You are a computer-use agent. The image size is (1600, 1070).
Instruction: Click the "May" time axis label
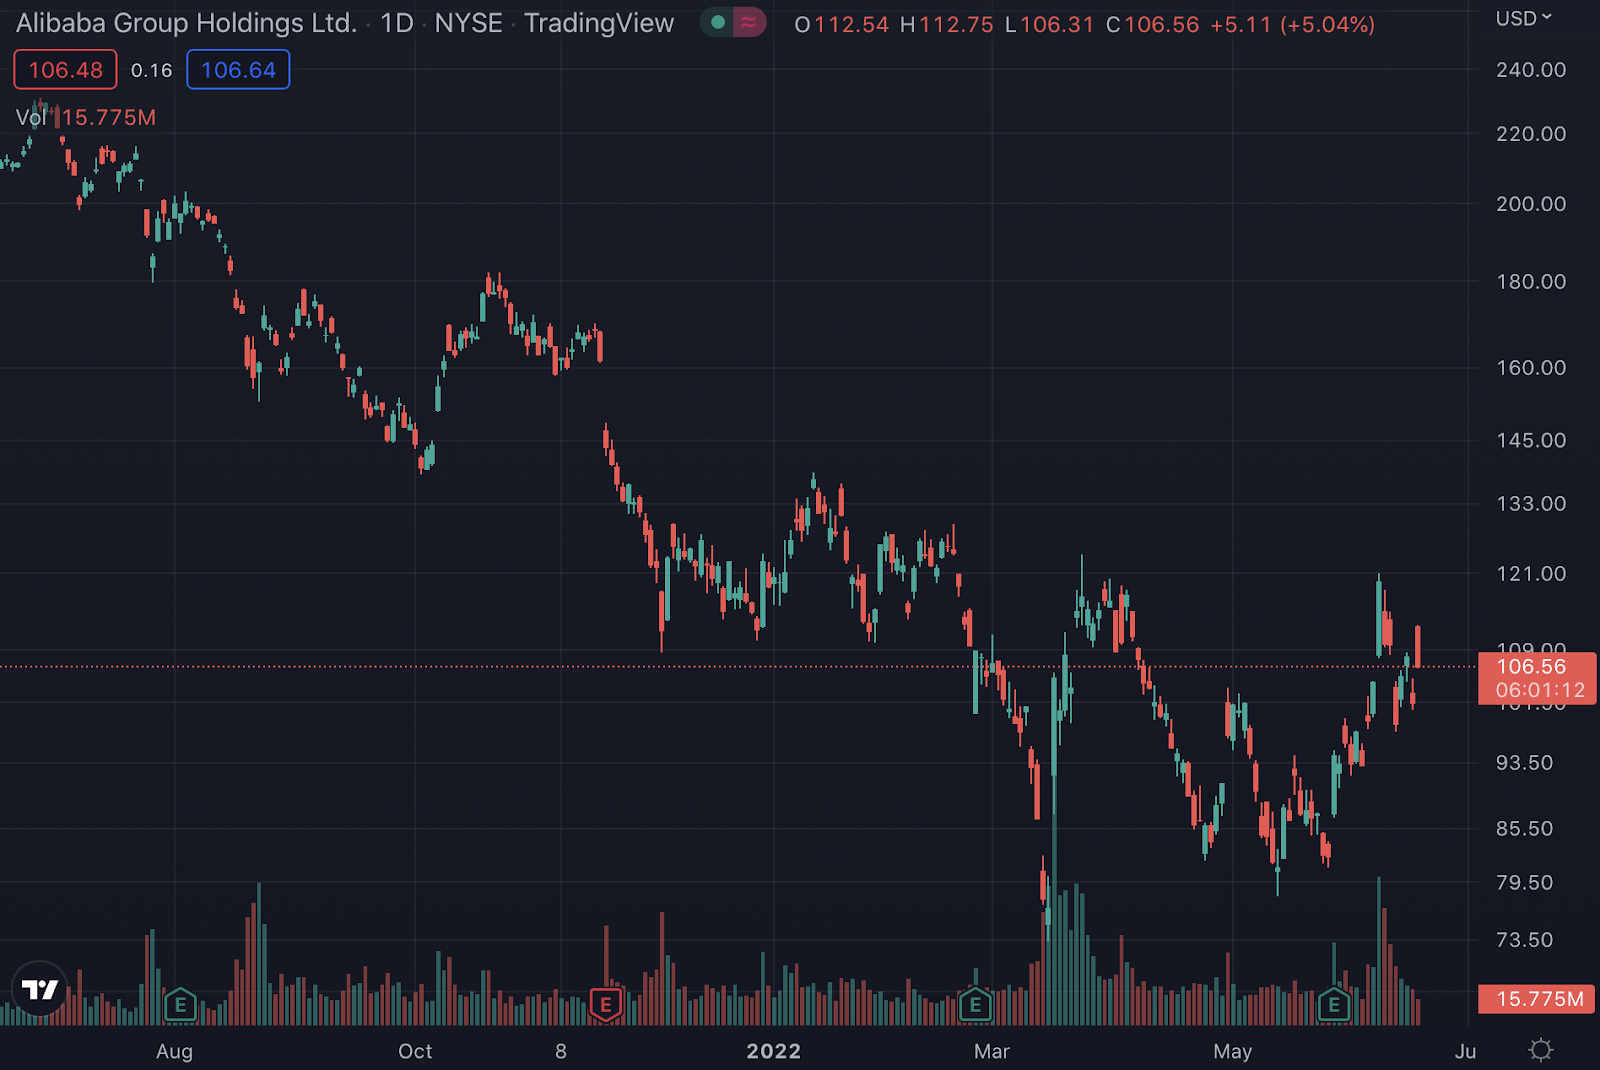pyautogui.click(x=1233, y=1051)
